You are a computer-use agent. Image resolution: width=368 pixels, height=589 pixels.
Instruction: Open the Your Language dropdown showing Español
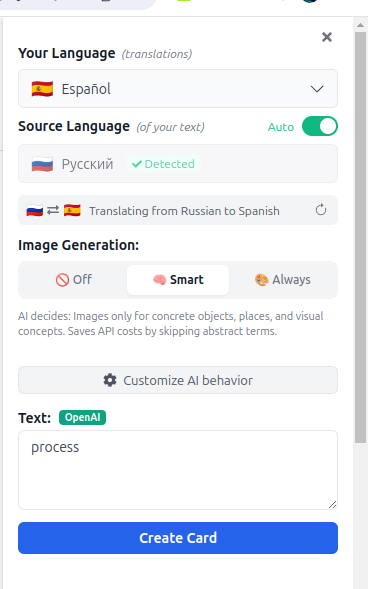pyautogui.click(x=178, y=89)
